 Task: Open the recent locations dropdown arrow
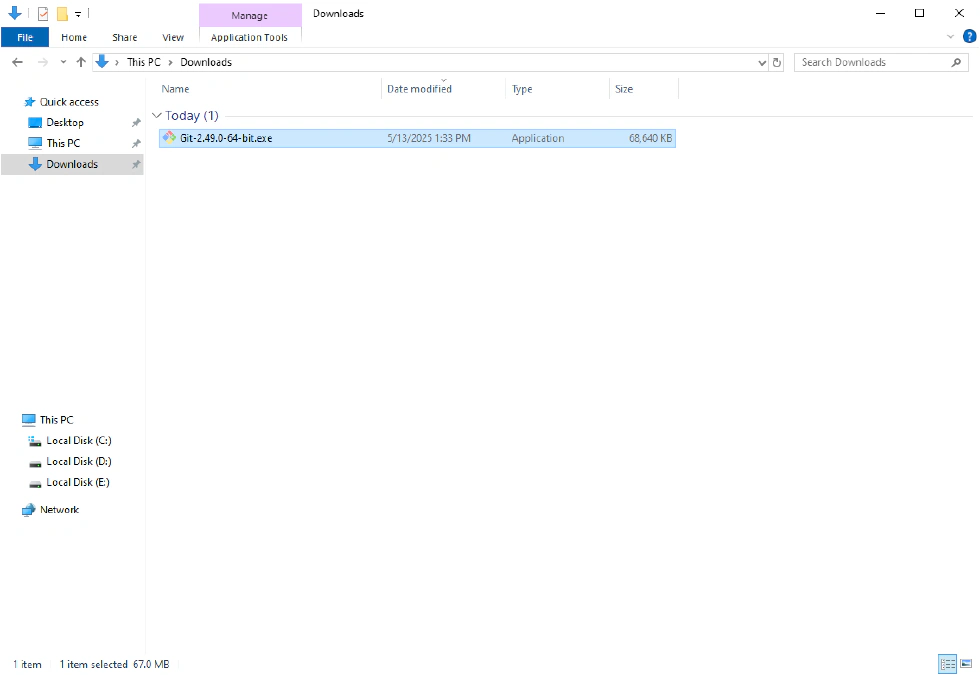63,62
